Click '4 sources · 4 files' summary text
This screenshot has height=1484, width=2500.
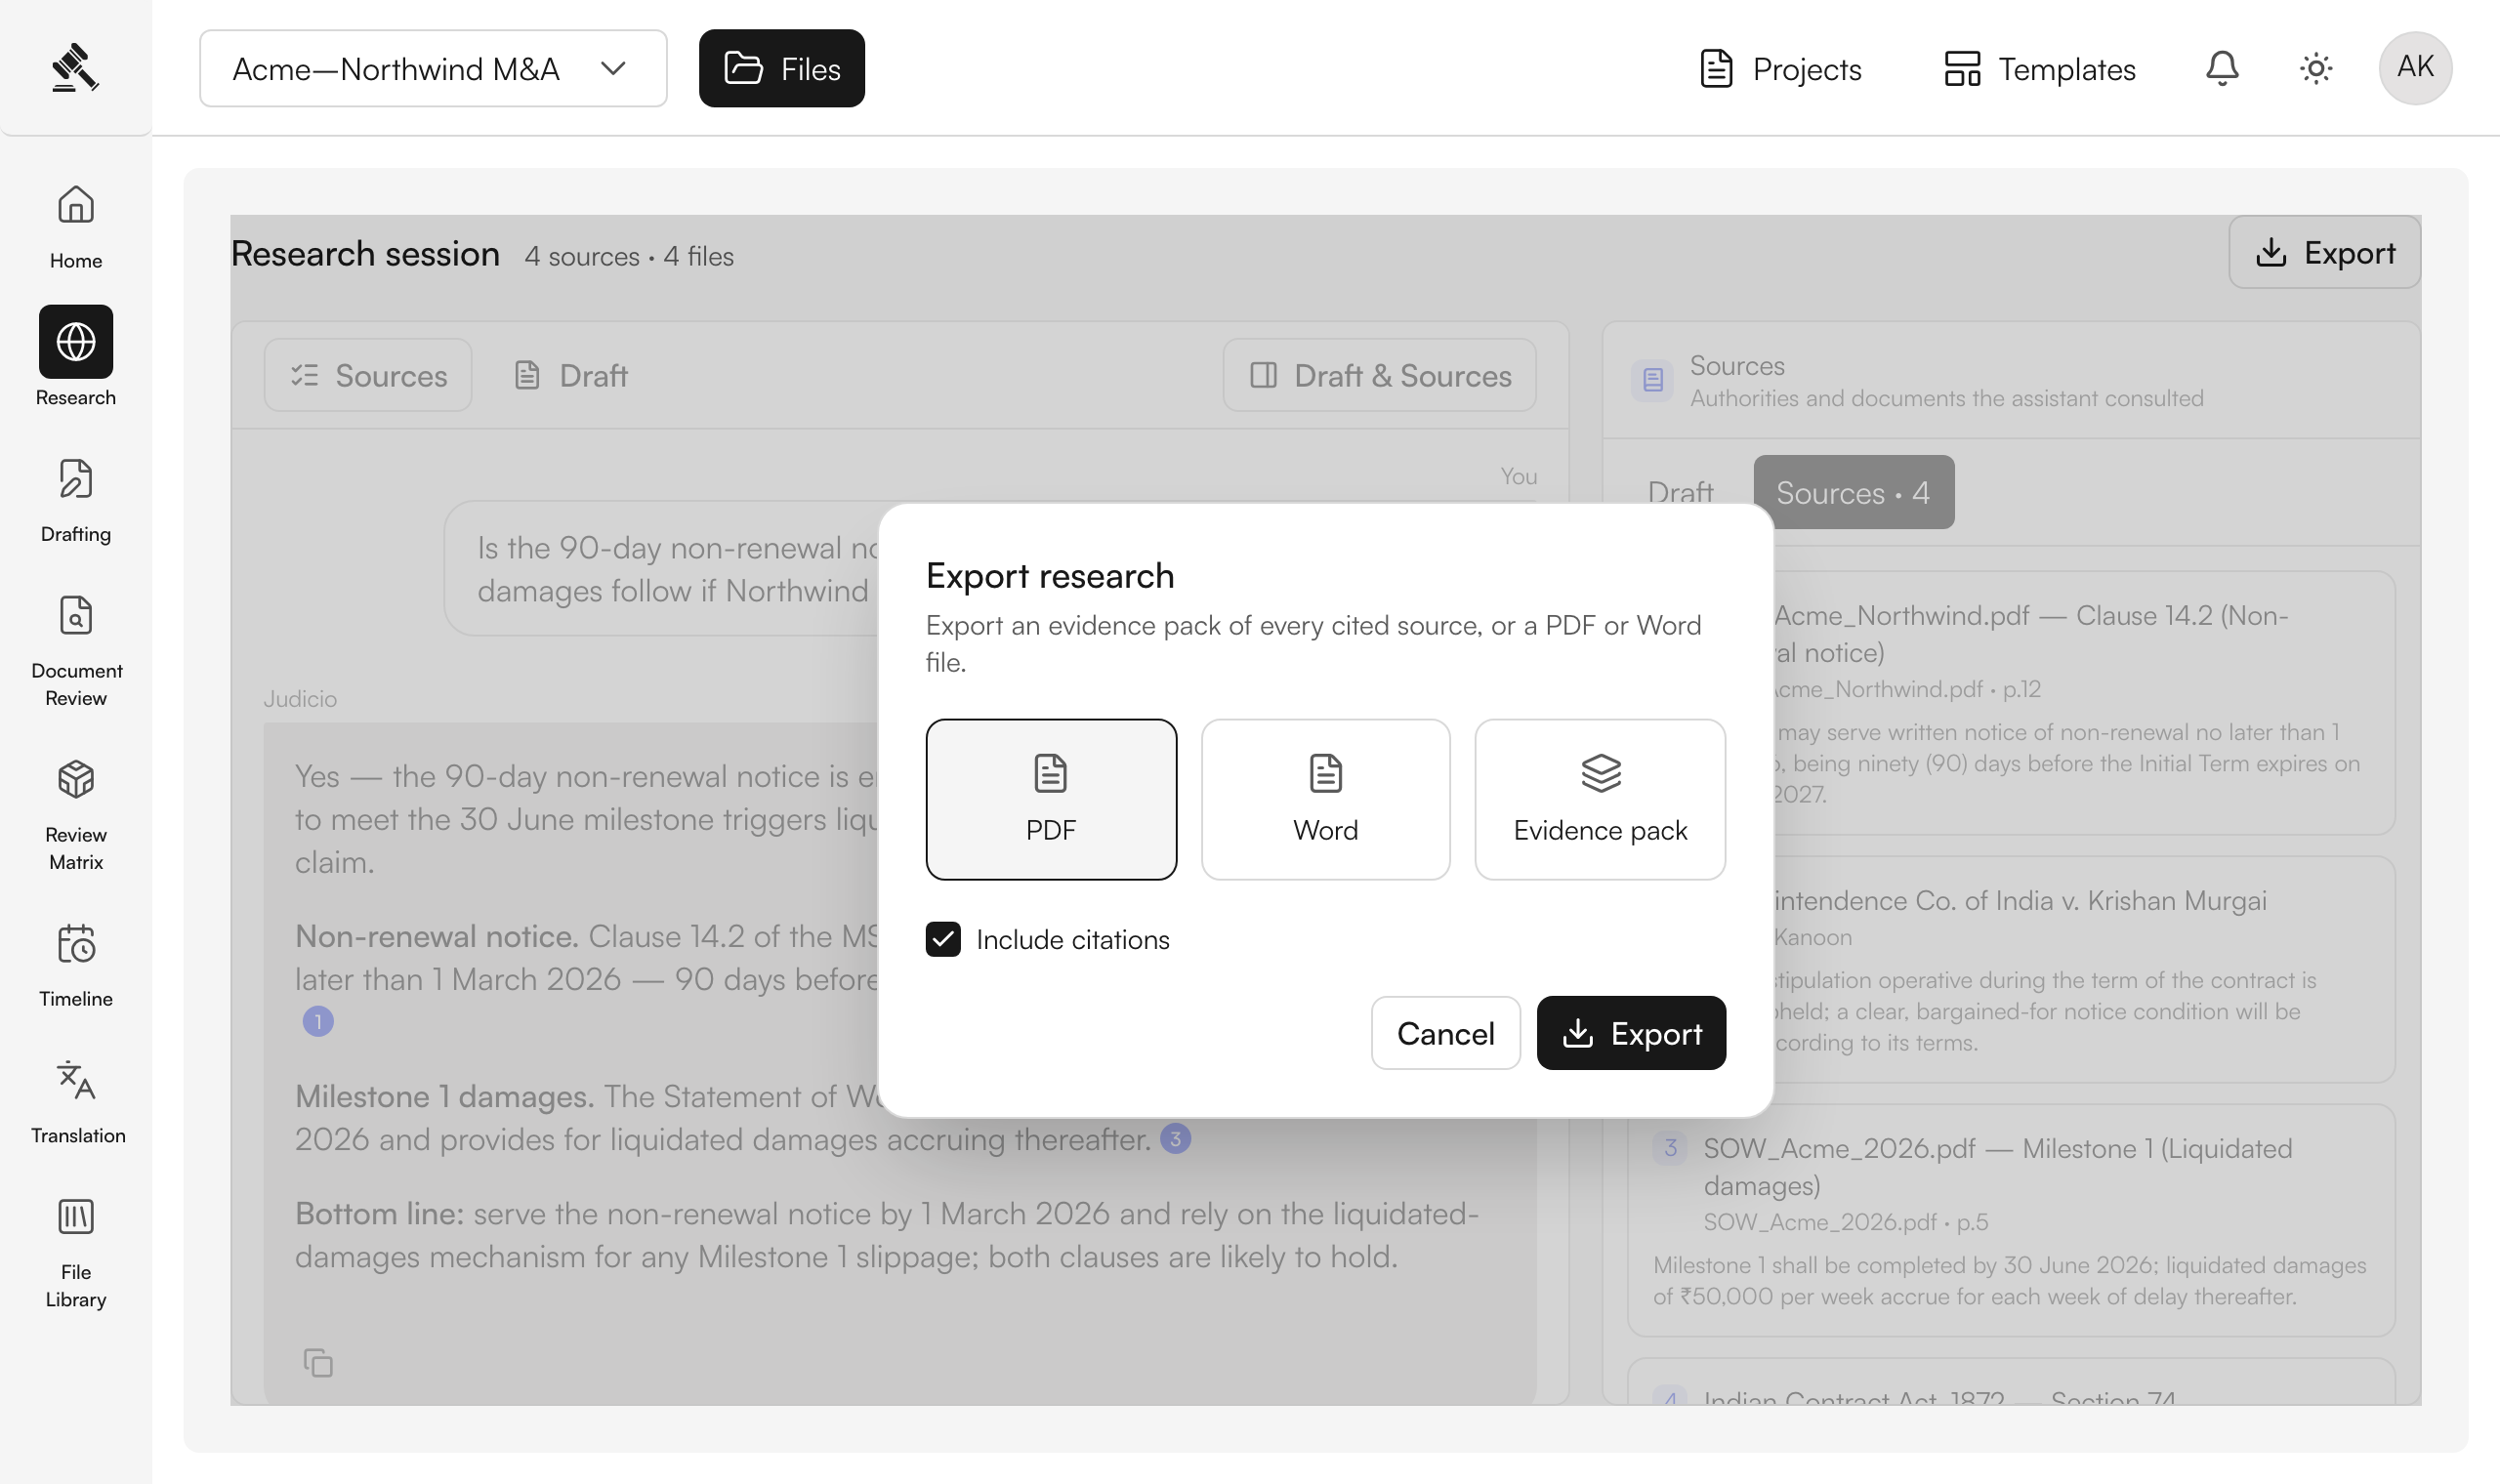tap(629, 256)
